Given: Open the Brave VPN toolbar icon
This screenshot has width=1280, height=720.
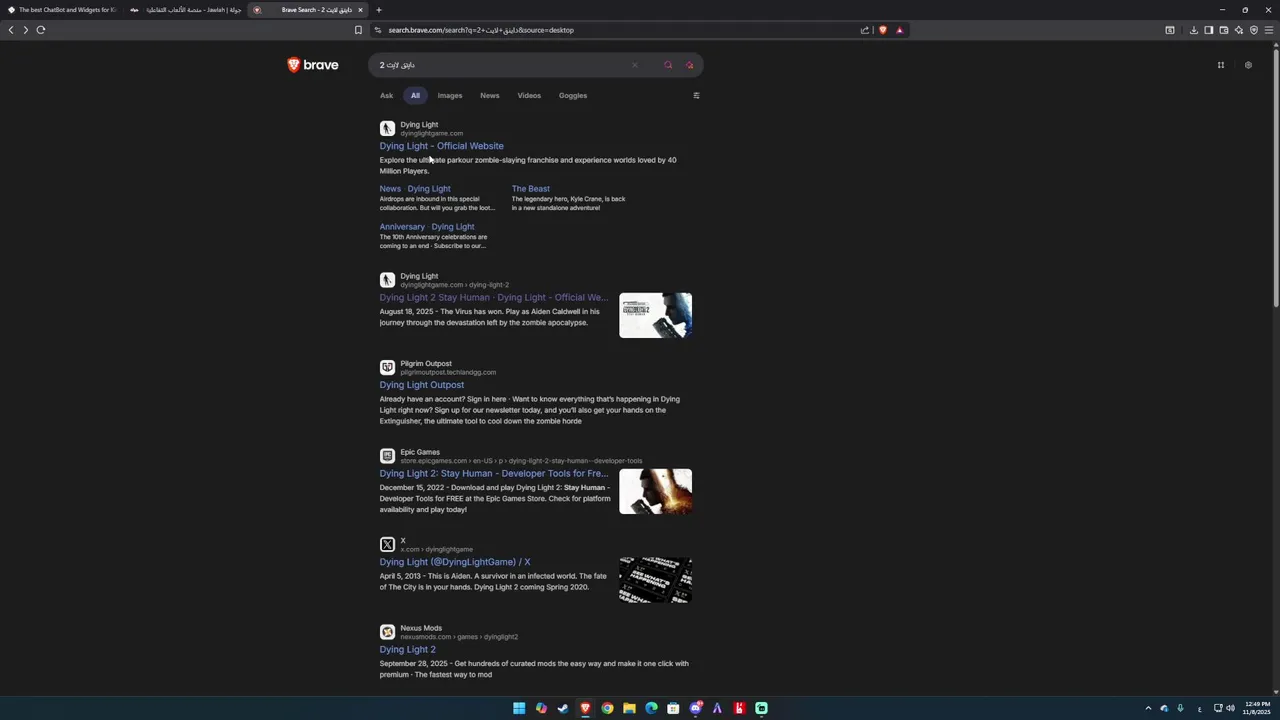Looking at the screenshot, I should [x=1254, y=30].
